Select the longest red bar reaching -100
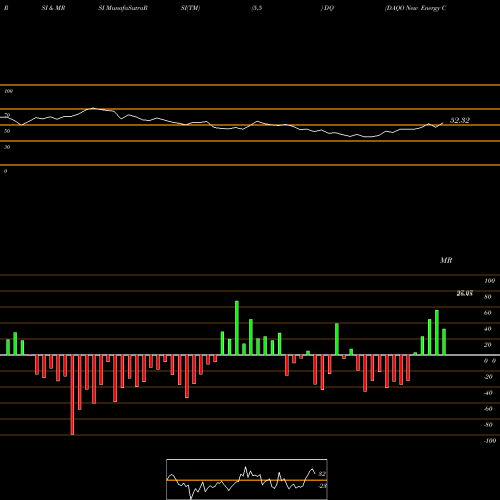Screen dimensions: 500x500 point(72,395)
